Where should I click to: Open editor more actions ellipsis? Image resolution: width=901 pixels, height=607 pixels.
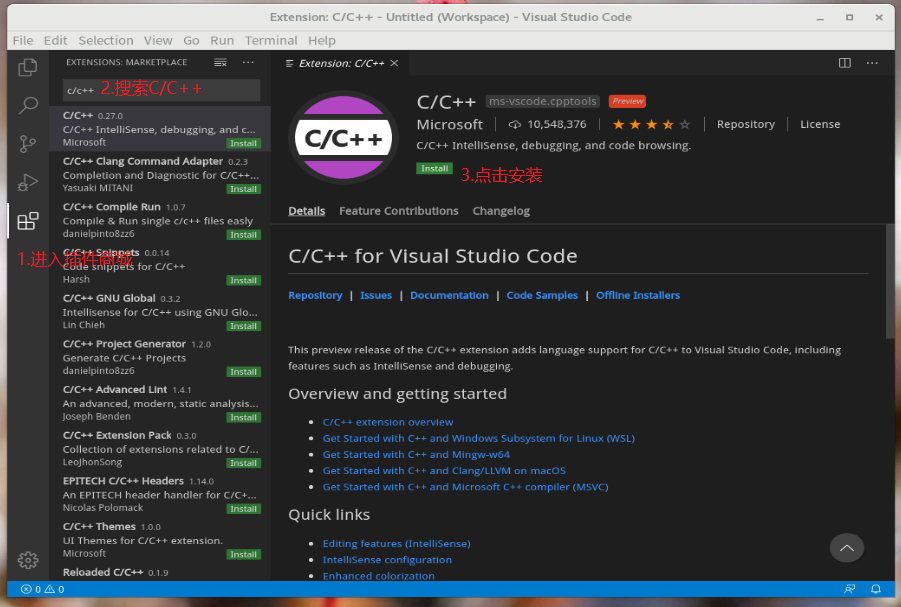click(872, 63)
